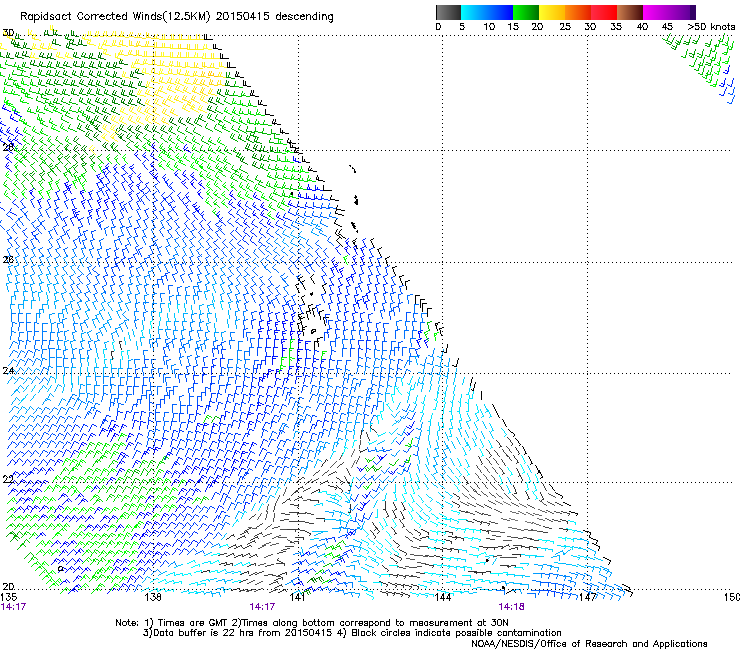The height and width of the screenshot is (650, 740).
Task: Click the latitude axis label '22'
Action: pos(8,480)
